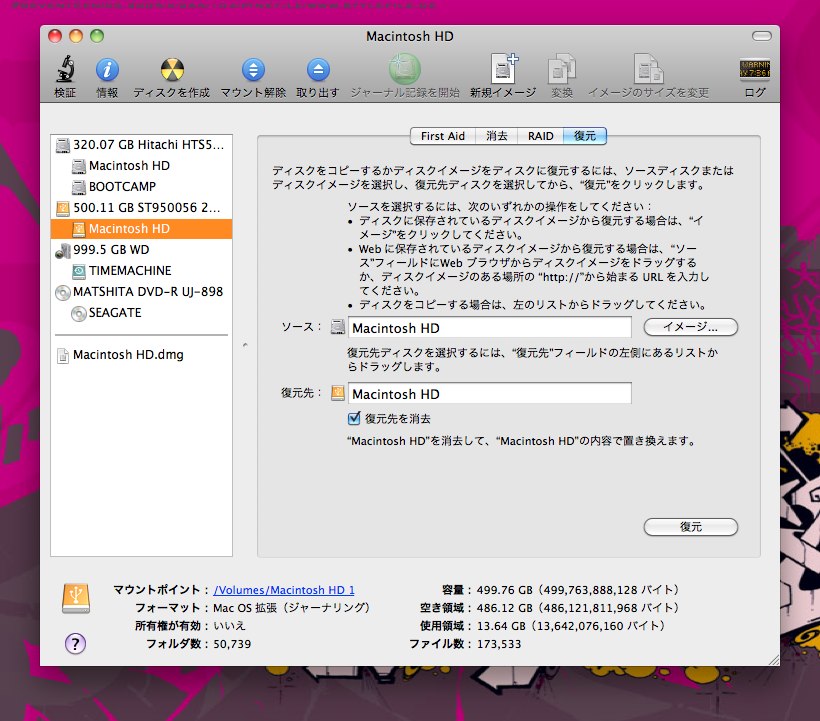This screenshot has height=721, width=820.
Task: Switch to the First Aid tab
Action: pyautogui.click(x=442, y=136)
